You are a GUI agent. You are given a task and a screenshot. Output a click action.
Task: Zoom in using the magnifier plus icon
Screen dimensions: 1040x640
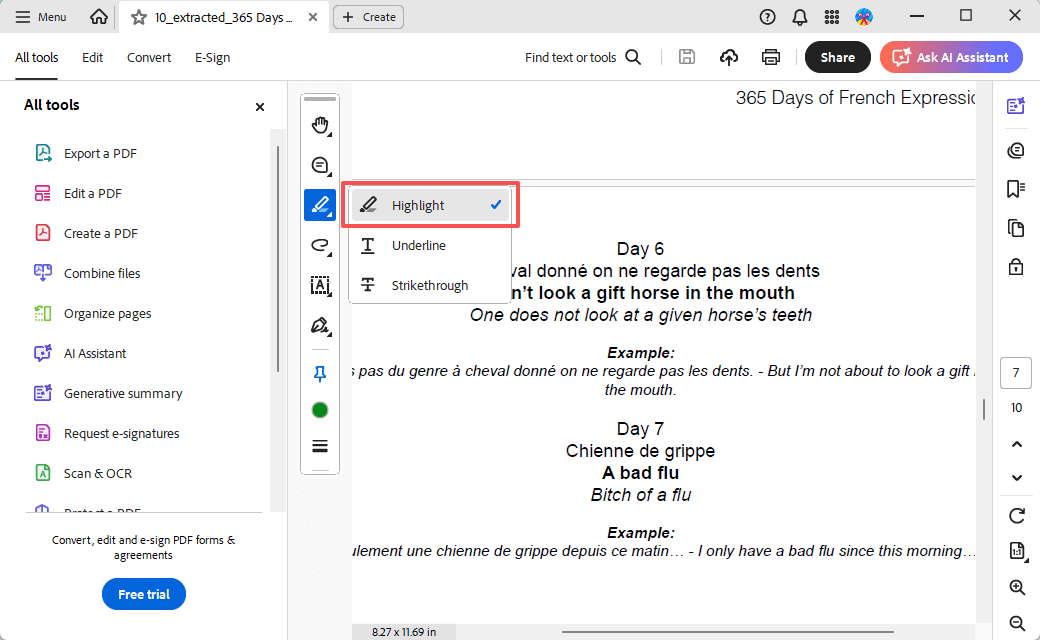[1017, 588]
